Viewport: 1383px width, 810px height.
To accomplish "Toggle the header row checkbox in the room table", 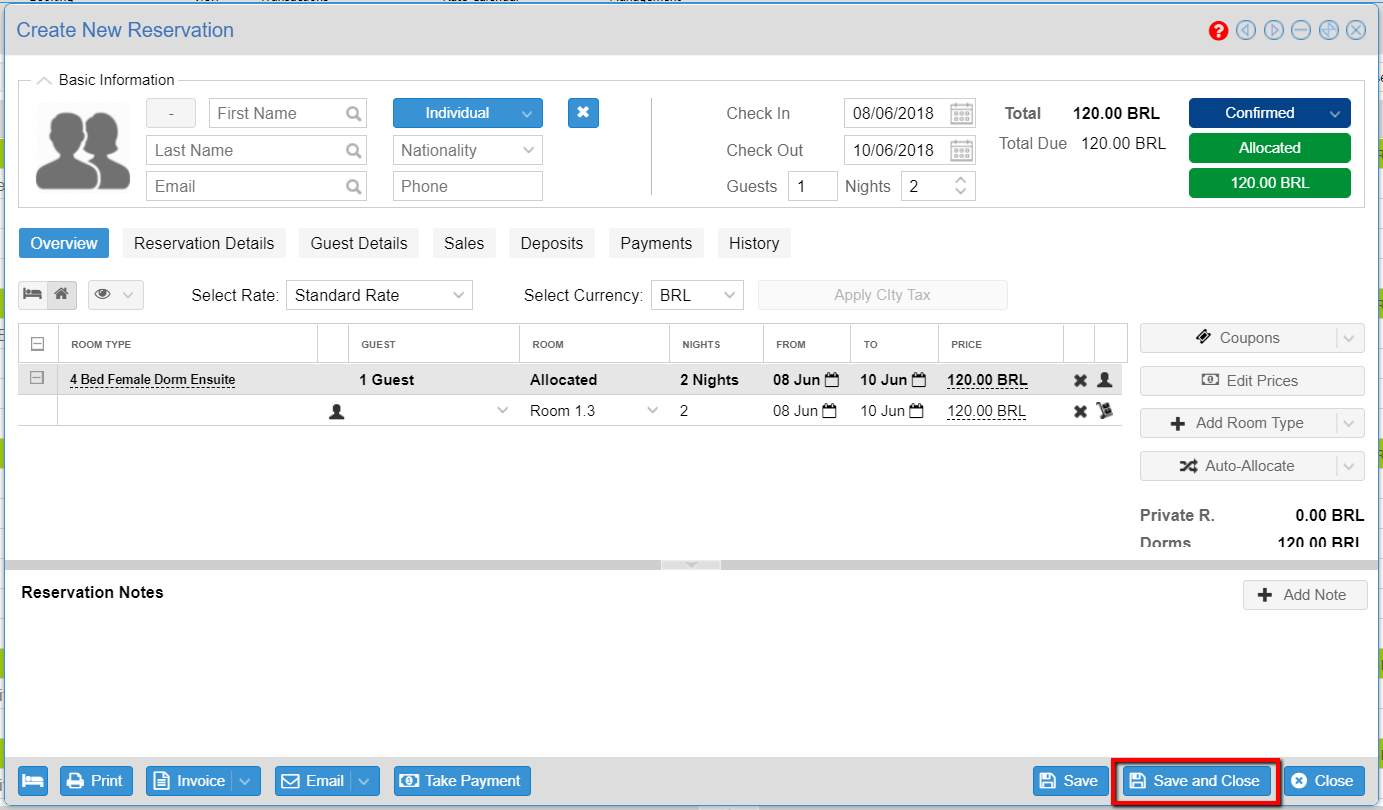I will tap(37, 343).
